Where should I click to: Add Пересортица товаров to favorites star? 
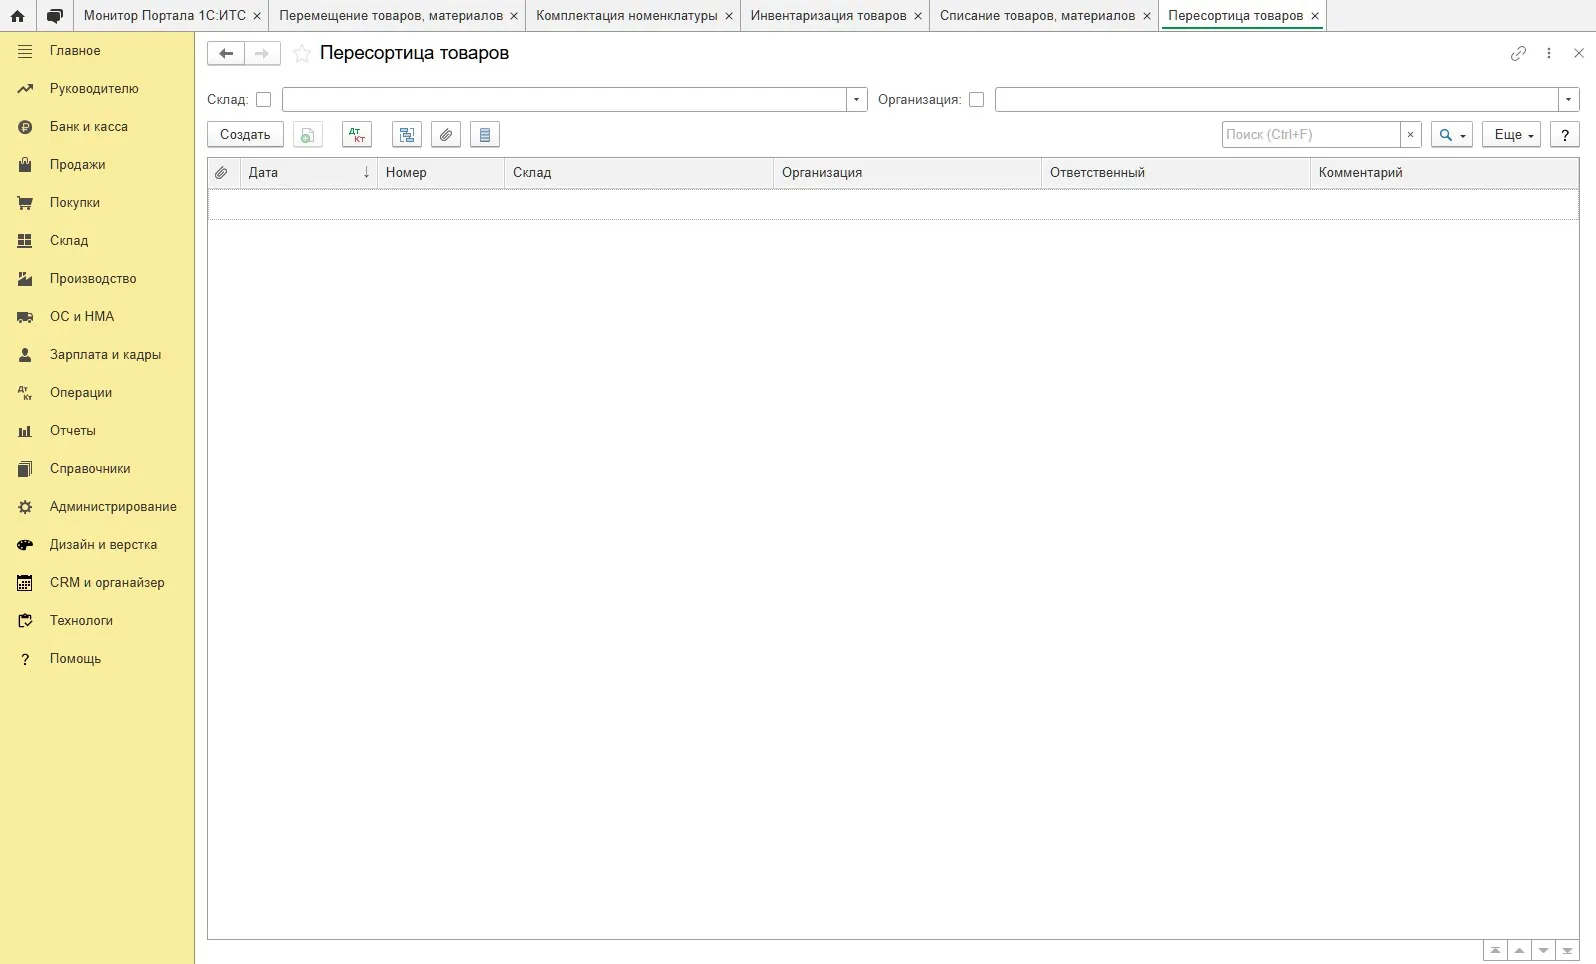click(x=302, y=54)
